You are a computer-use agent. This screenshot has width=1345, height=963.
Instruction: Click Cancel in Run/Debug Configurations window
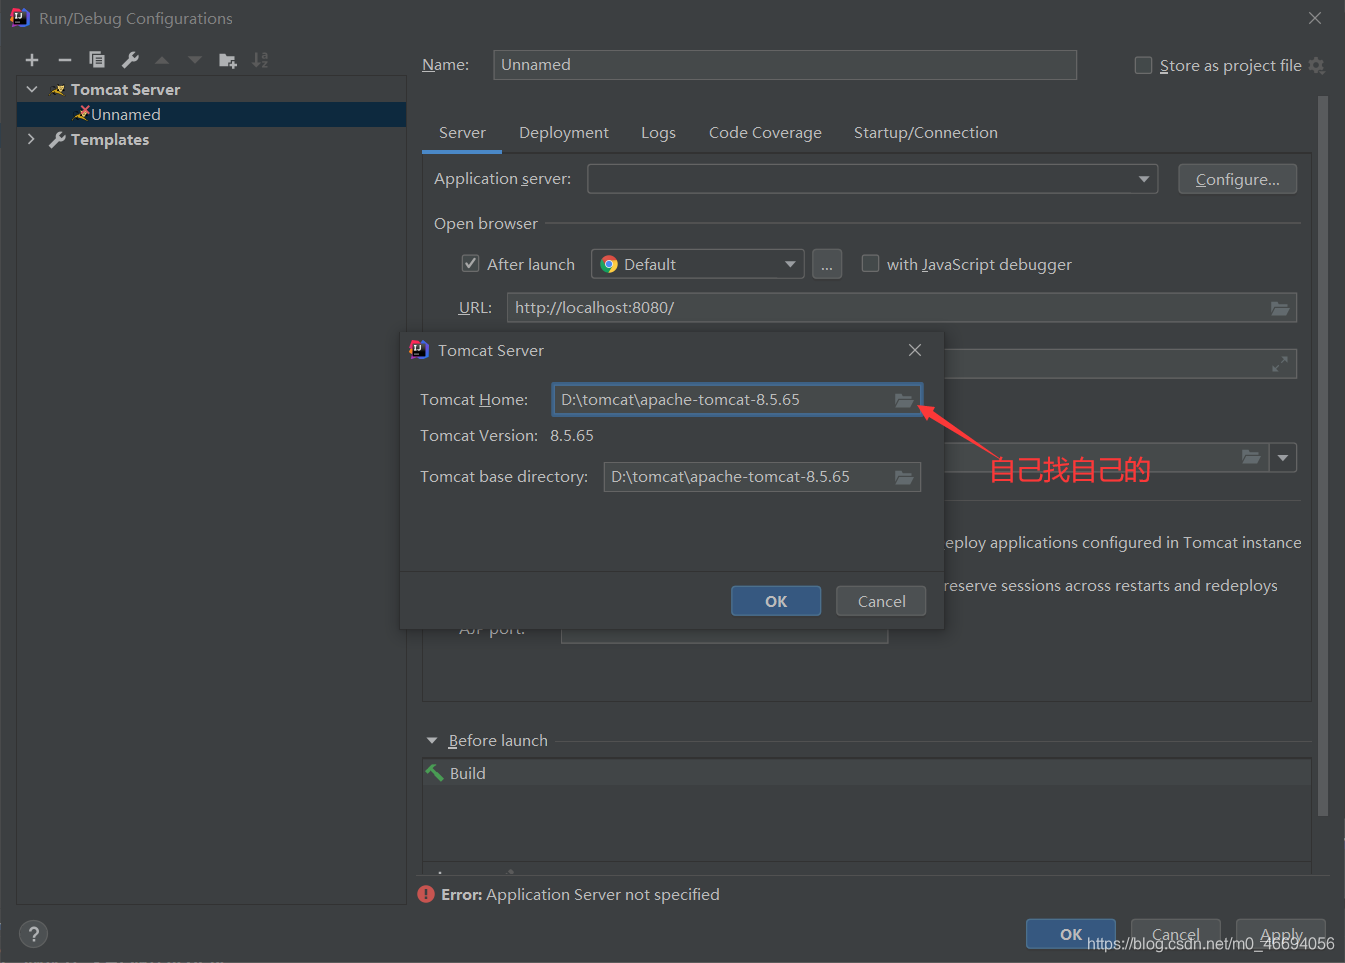click(1176, 934)
